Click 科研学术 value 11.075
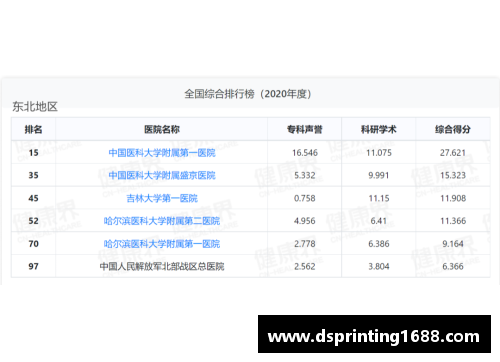Image resolution: width=500 pixels, height=362 pixels. tap(379, 153)
